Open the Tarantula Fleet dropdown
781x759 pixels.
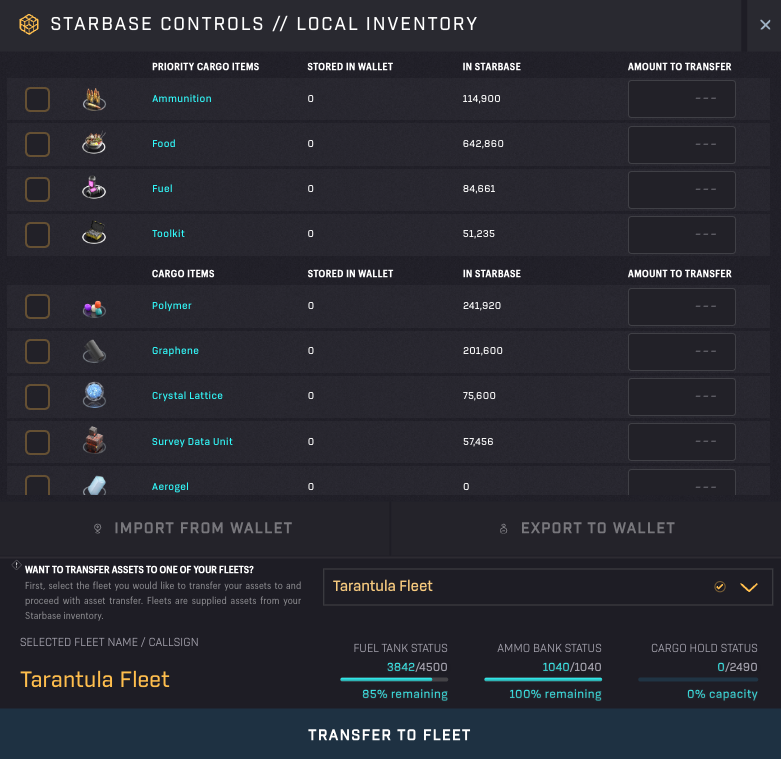coord(548,587)
